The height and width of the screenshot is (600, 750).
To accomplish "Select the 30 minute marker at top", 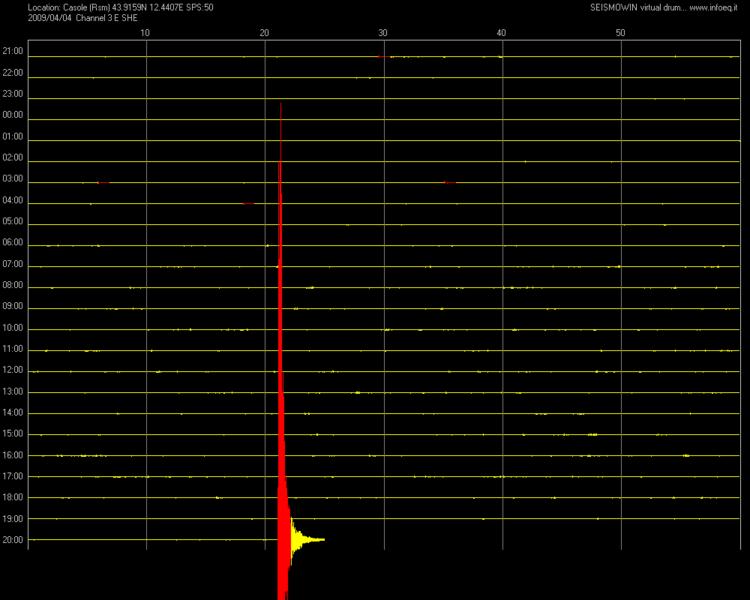I will tap(383, 33).
